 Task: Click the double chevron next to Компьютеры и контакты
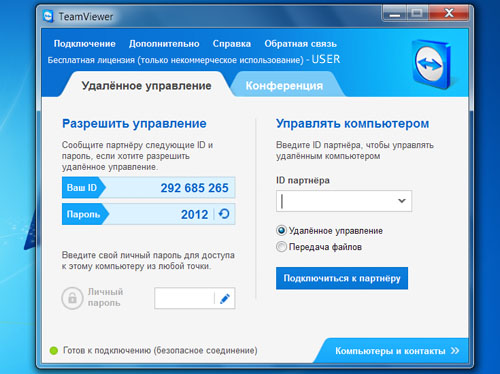coord(455,351)
